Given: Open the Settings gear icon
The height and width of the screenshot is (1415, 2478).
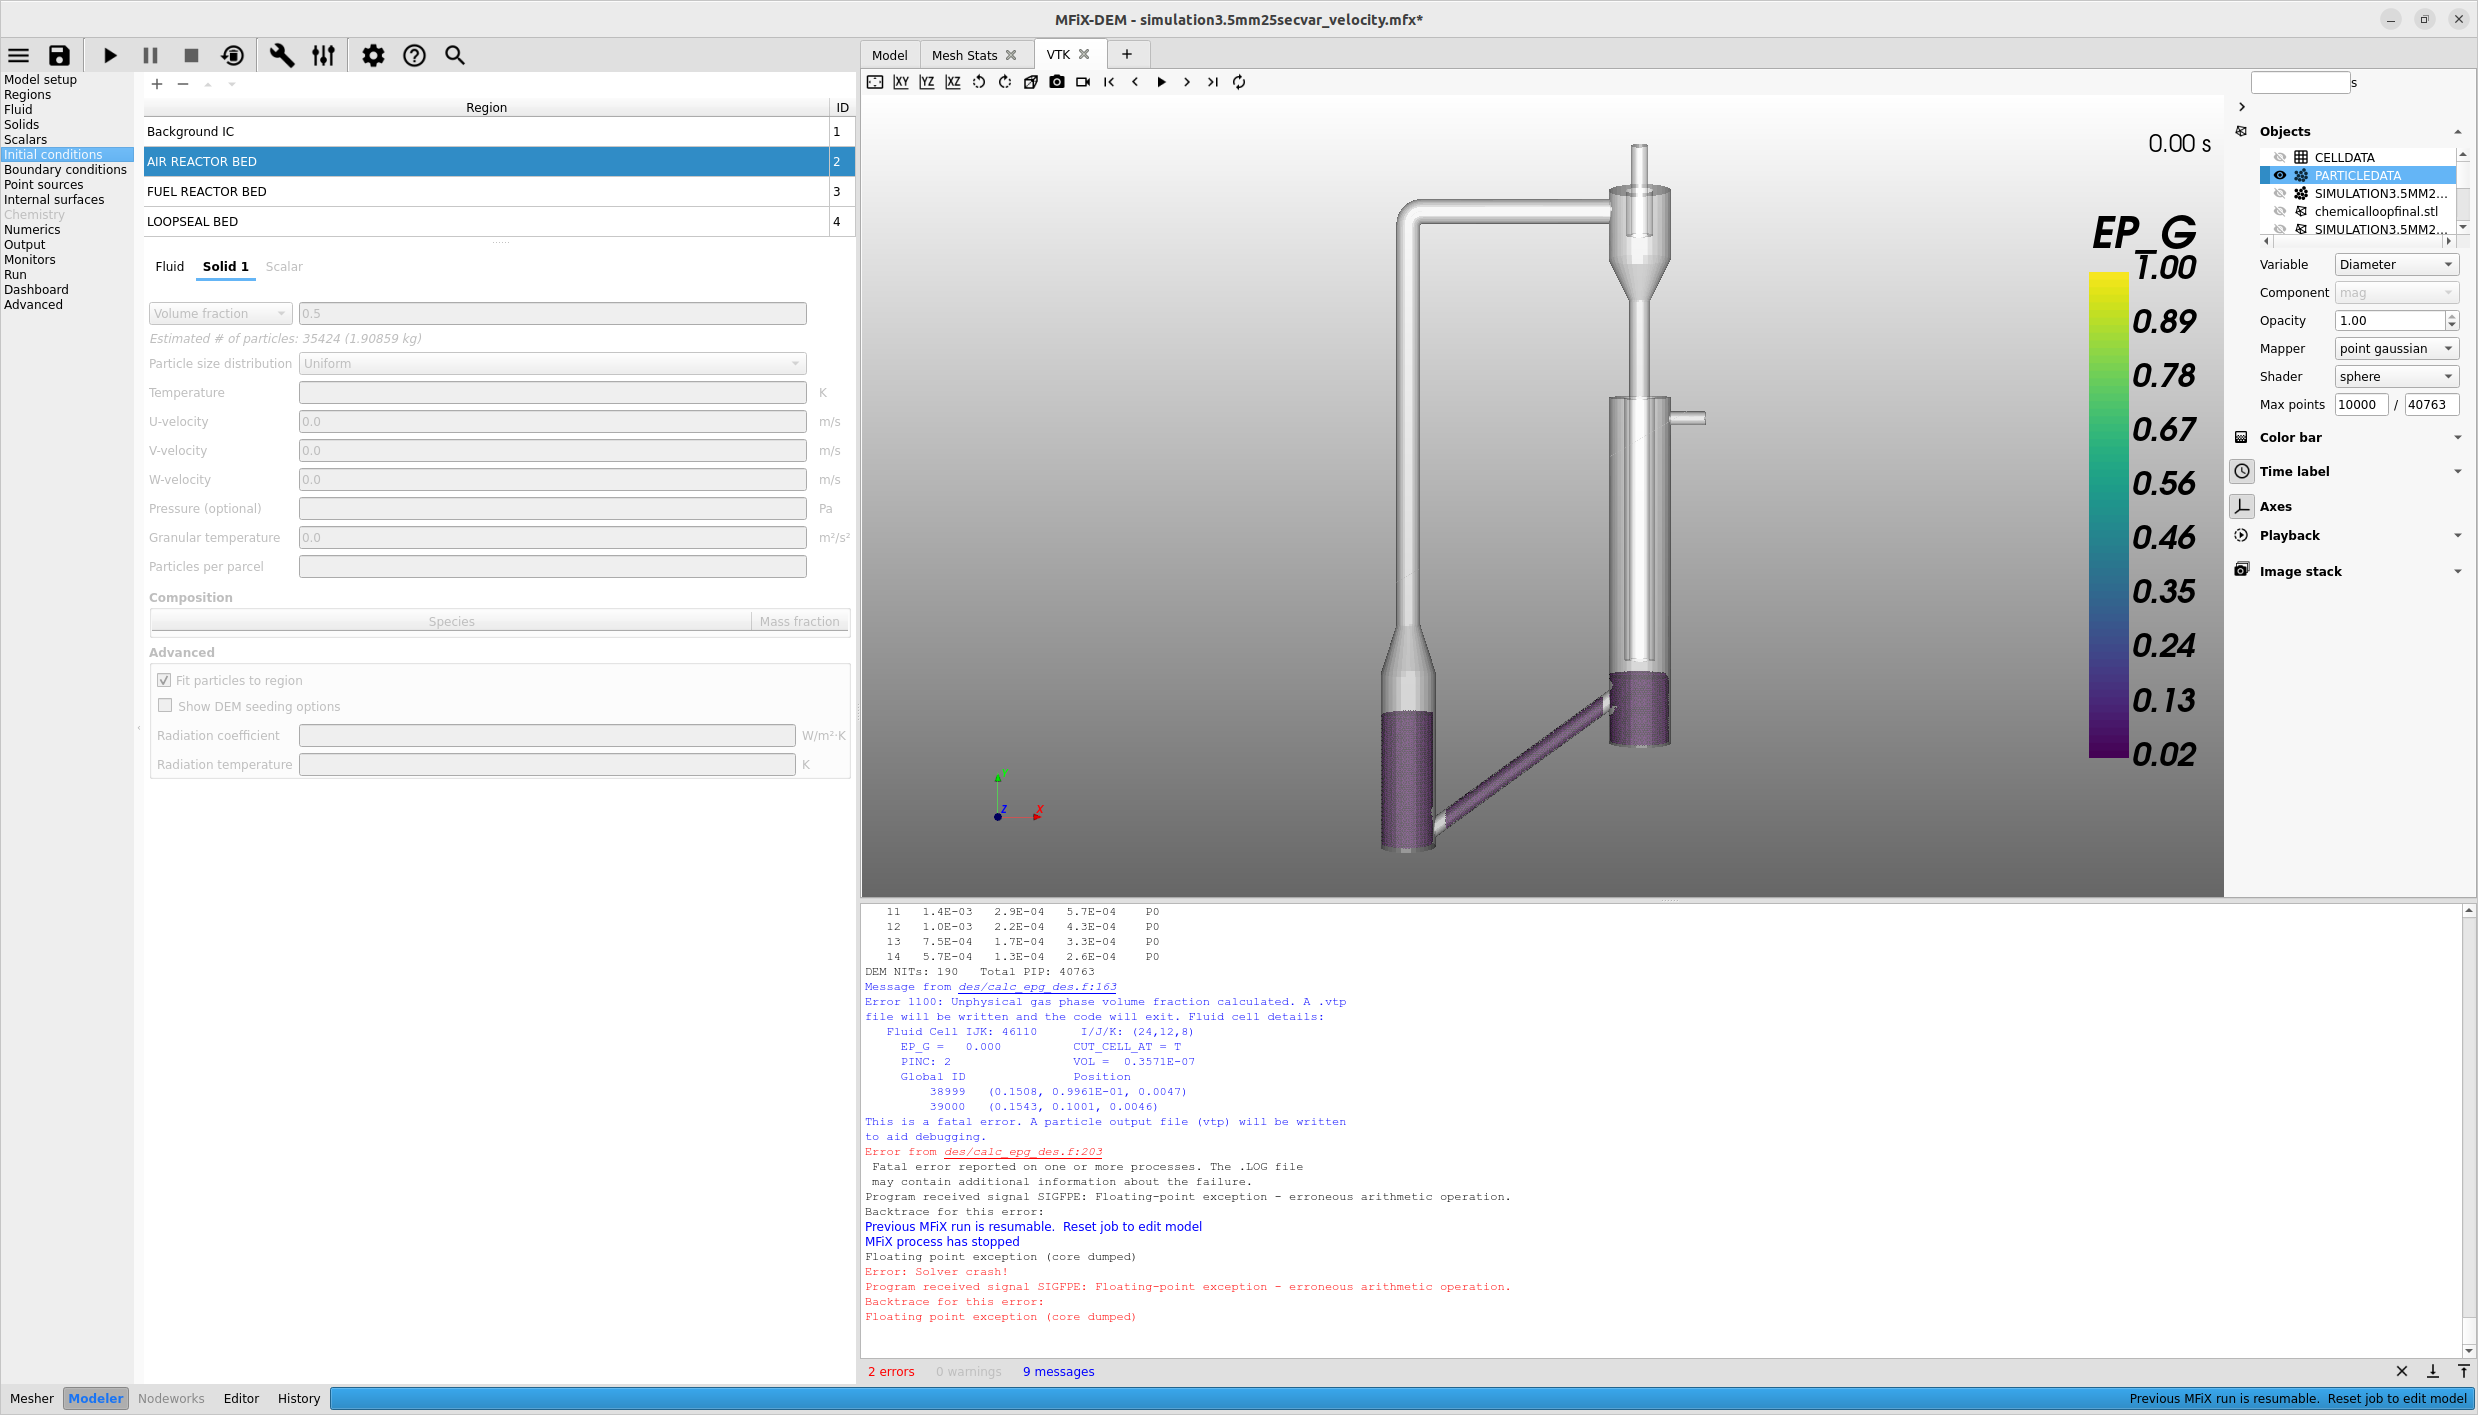Looking at the screenshot, I should [373, 56].
